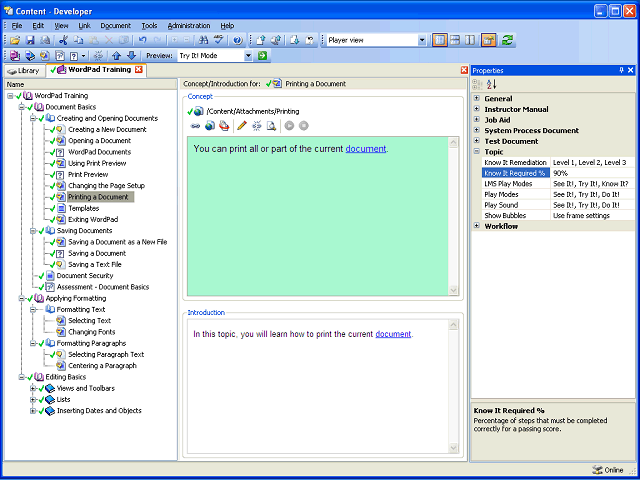Expand the General properties group
This screenshot has width=640, height=480.
[476, 98]
